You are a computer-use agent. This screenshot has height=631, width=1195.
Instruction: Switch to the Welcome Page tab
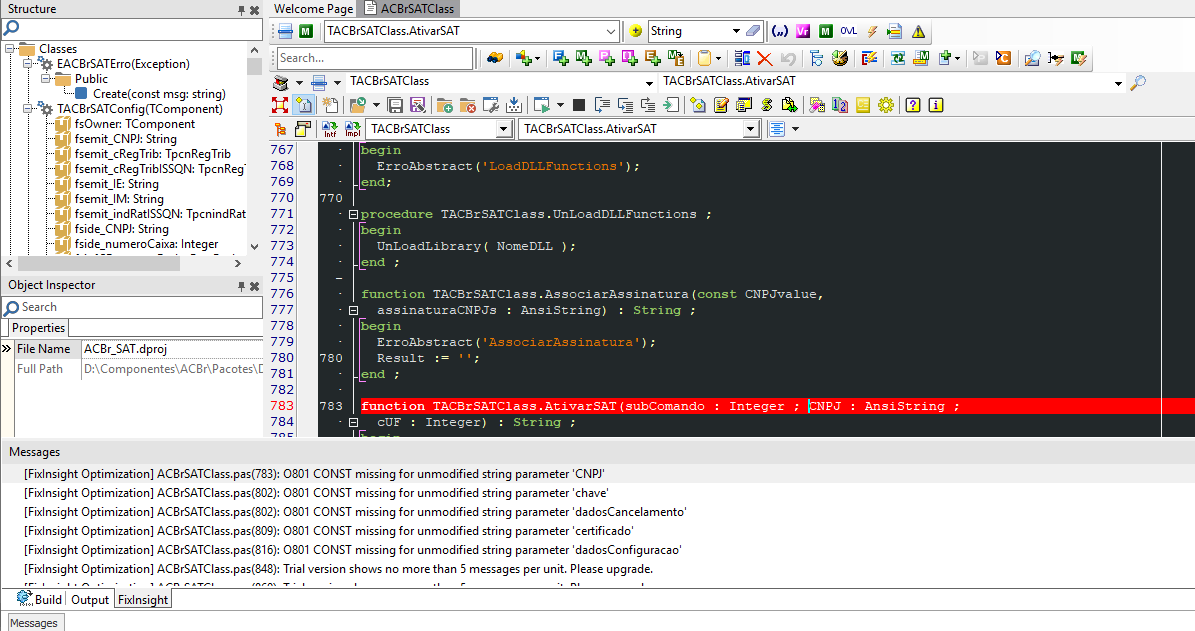pyautogui.click(x=313, y=9)
